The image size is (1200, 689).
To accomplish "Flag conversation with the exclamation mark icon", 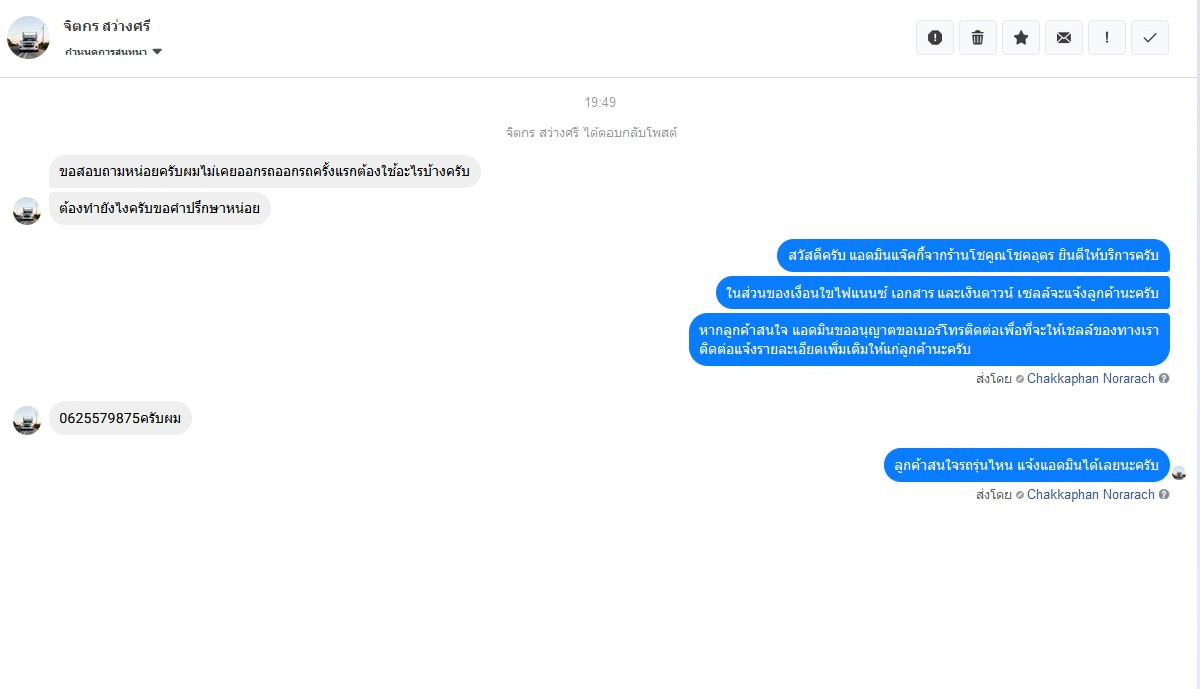I will tap(1107, 38).
